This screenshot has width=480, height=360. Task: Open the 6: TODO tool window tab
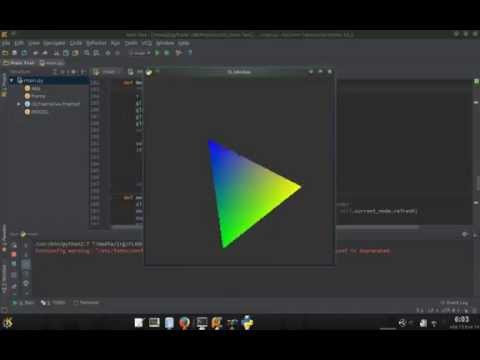(53, 302)
